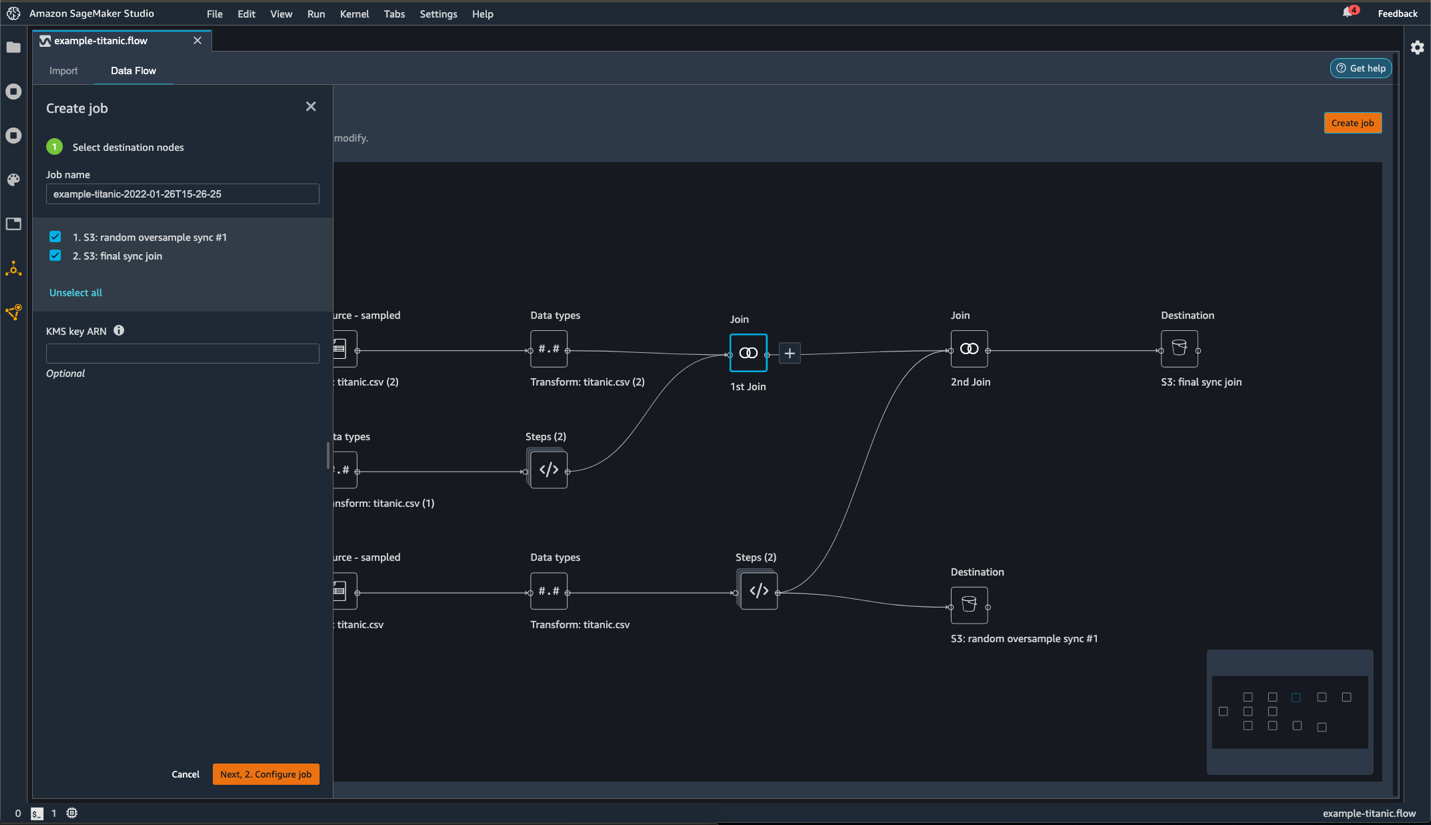
Task: Click the orange Create job button
Action: (x=1353, y=123)
